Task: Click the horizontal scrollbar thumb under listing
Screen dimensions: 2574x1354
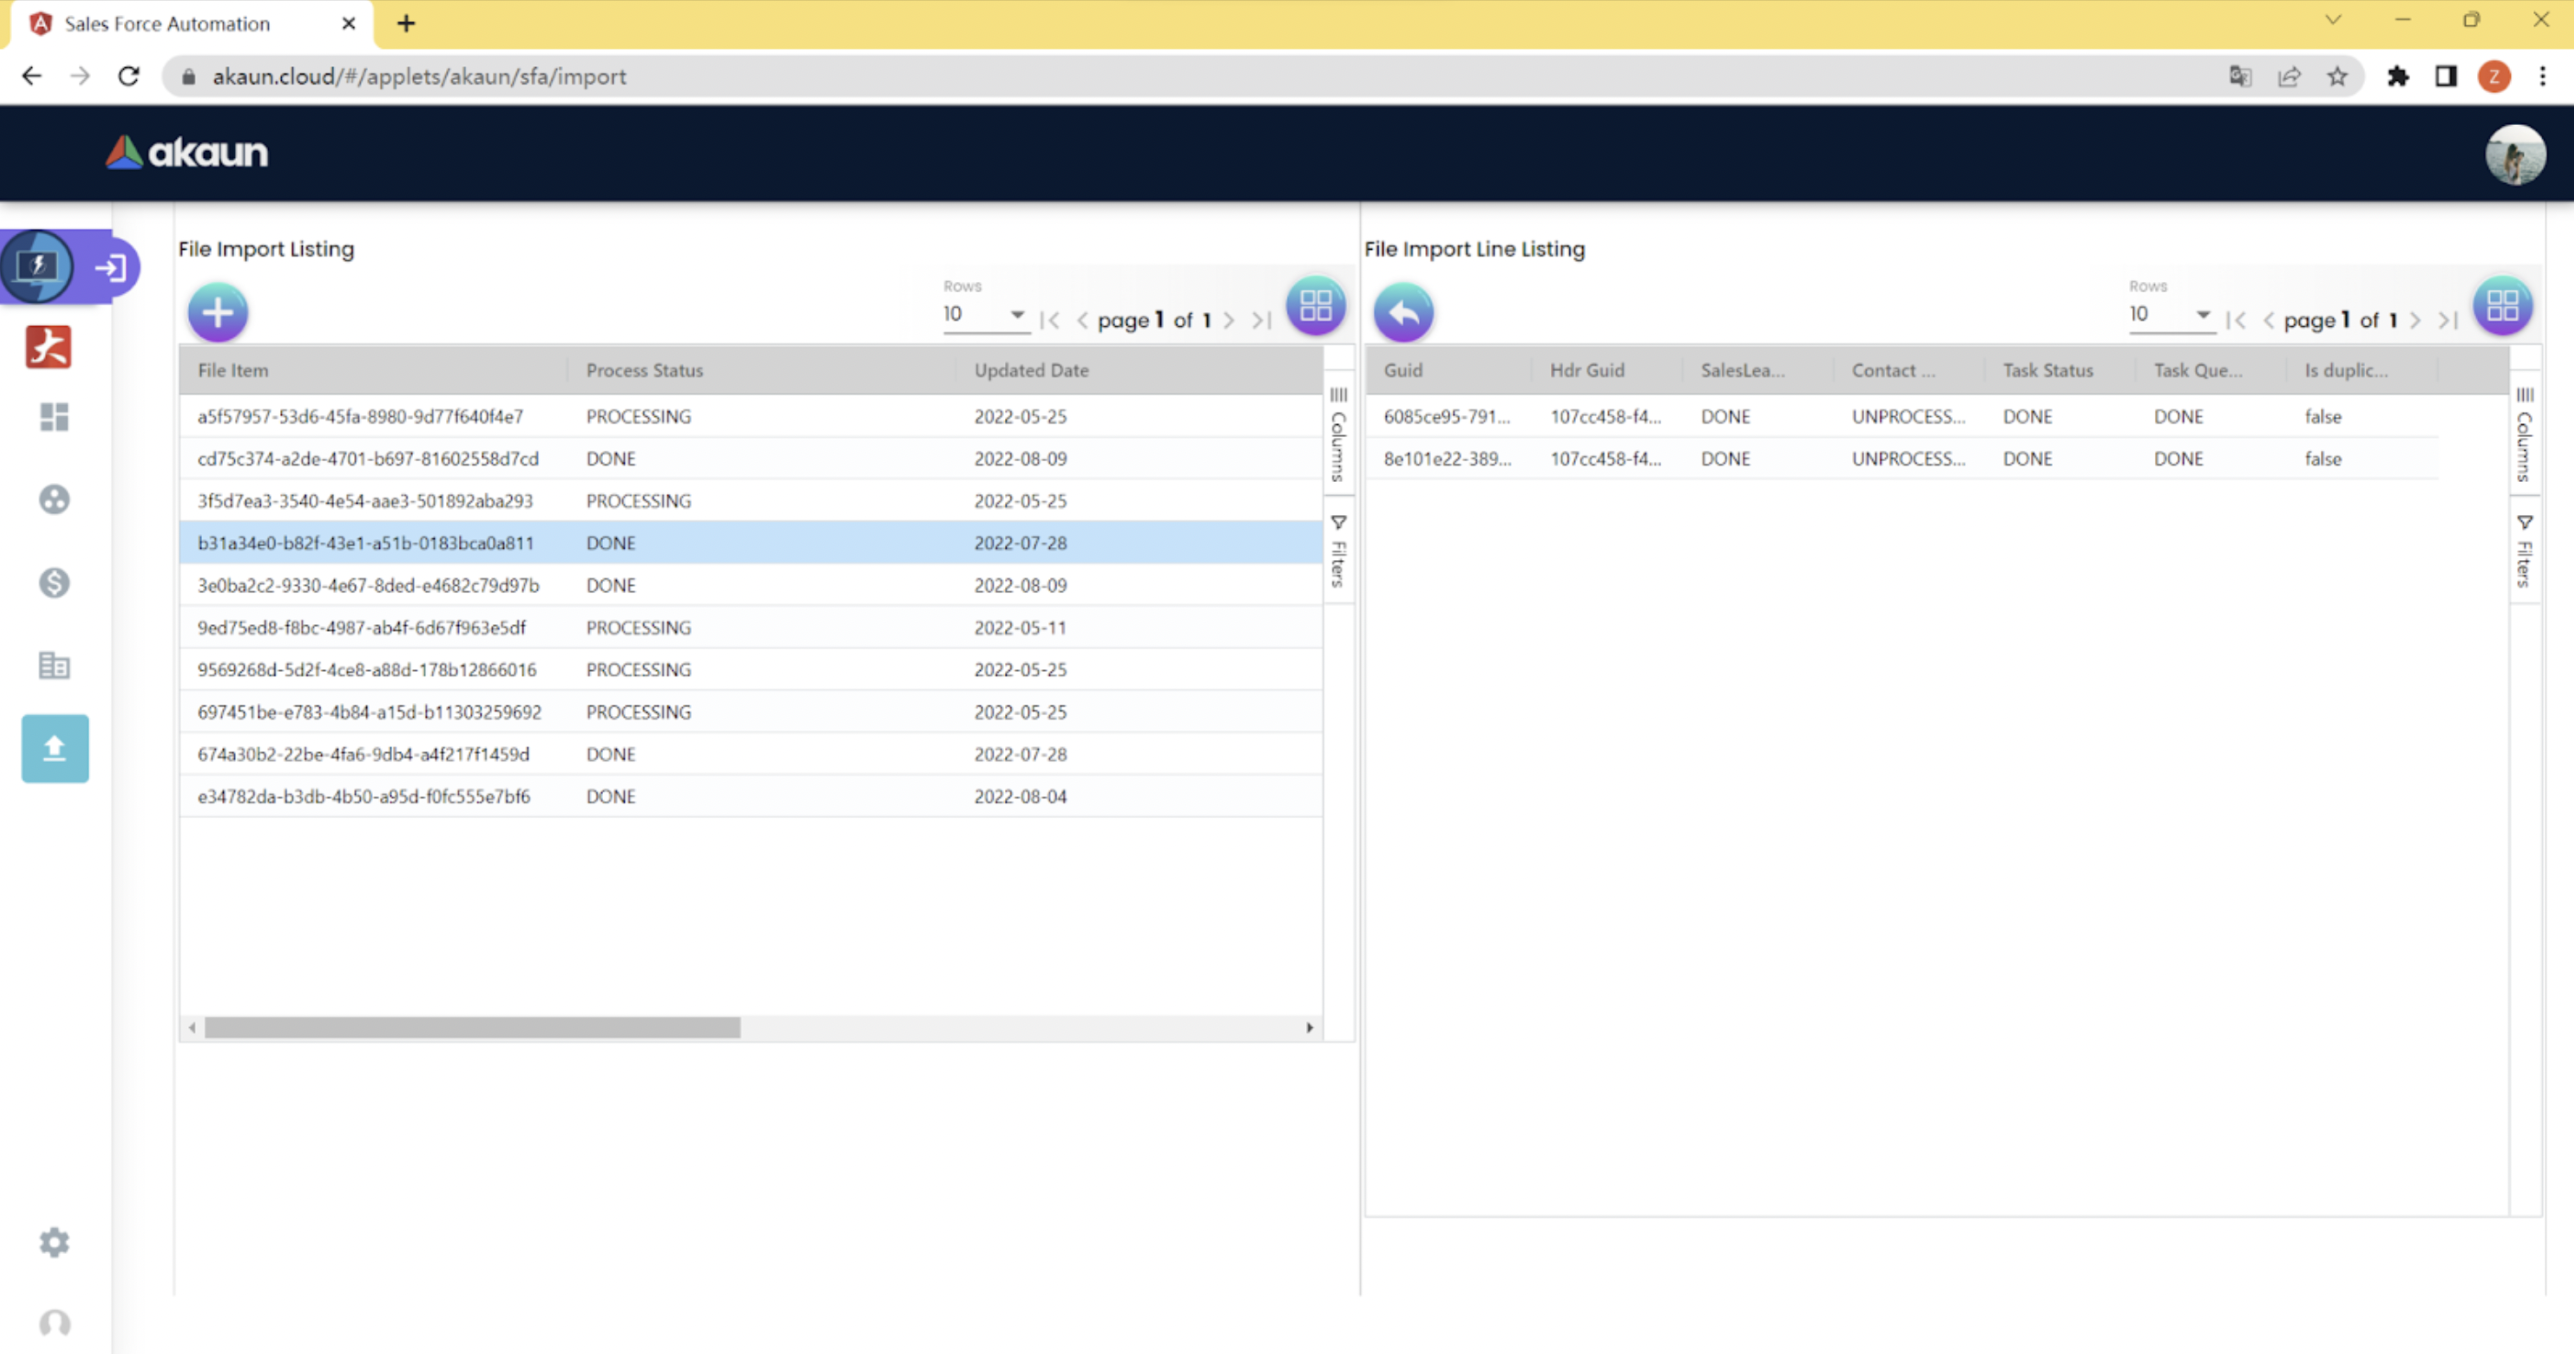Action: pyautogui.click(x=472, y=1027)
